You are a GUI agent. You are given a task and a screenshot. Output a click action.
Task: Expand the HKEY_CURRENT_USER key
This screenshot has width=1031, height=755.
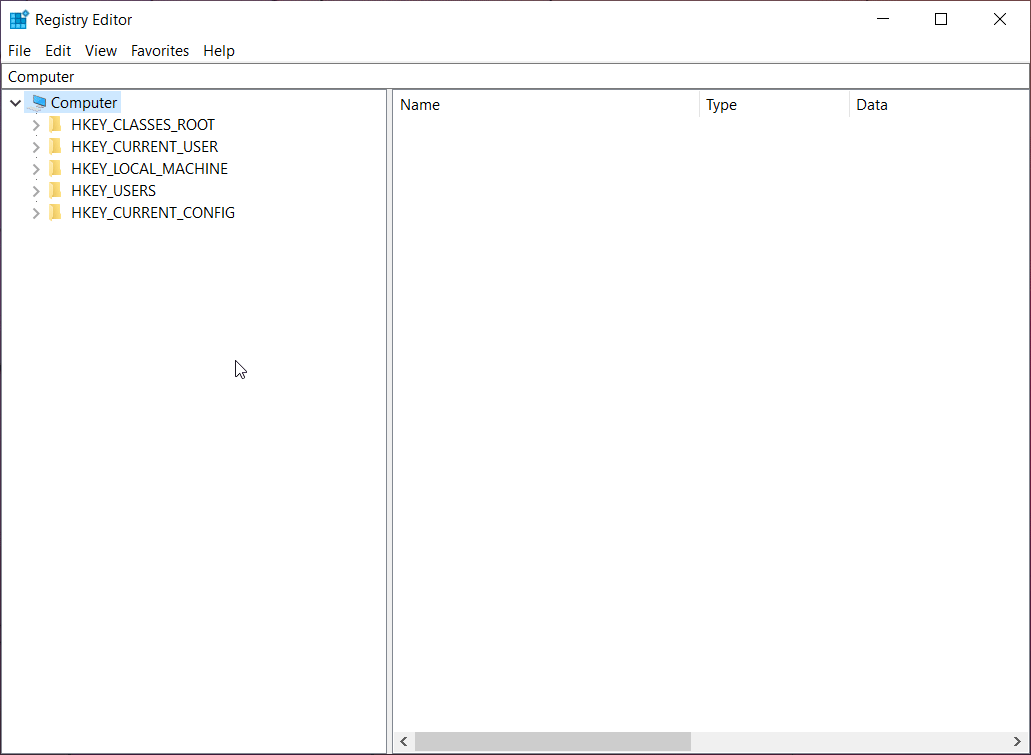click(x=36, y=147)
